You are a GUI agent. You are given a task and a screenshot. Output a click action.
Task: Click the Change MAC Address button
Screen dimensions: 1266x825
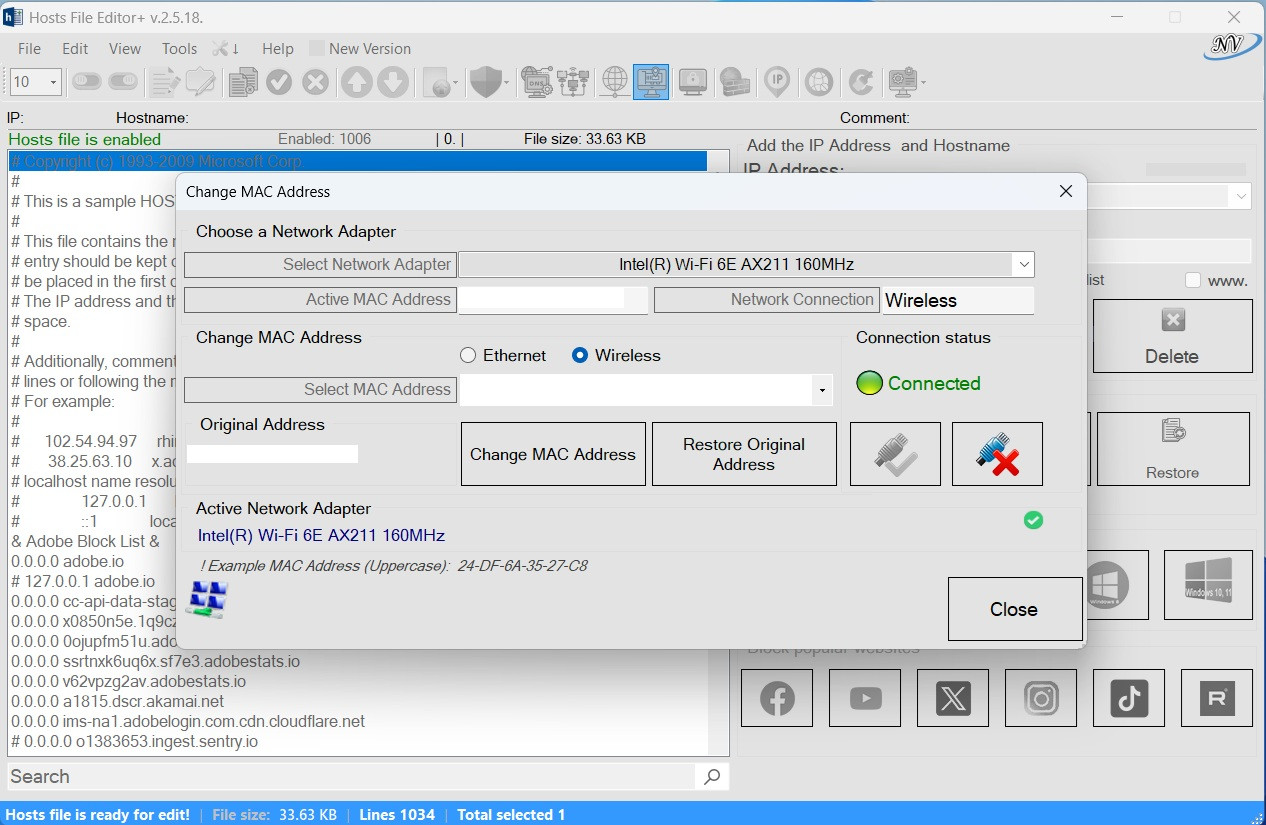point(553,454)
